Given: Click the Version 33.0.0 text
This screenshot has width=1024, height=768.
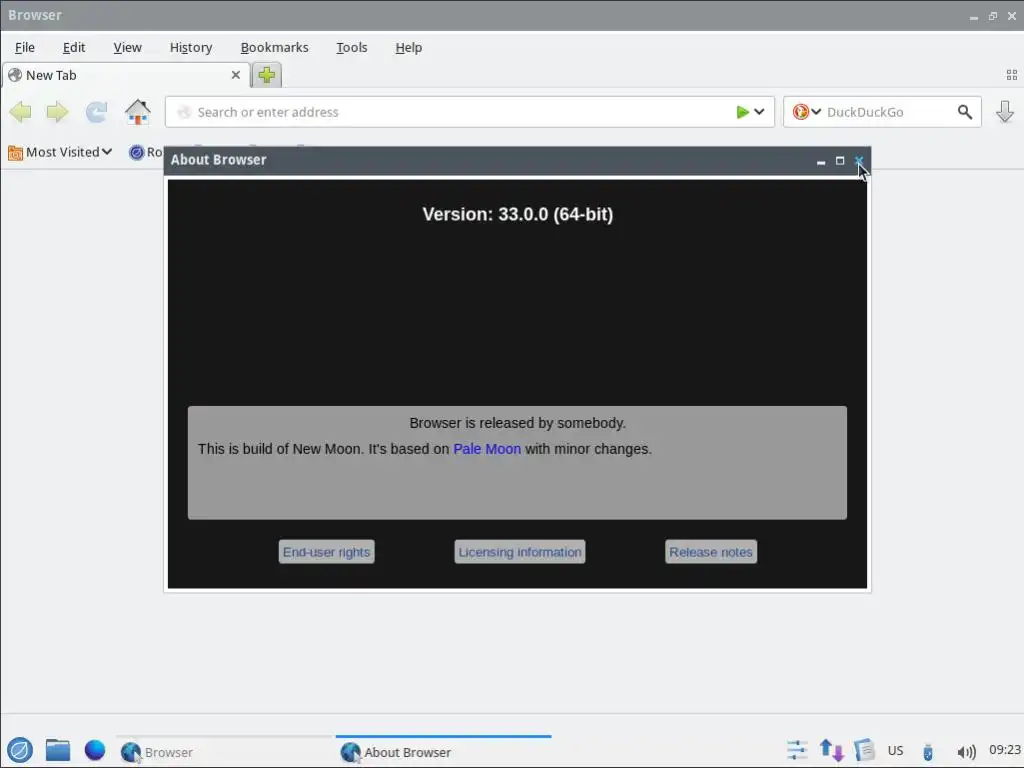Looking at the screenshot, I should (518, 214).
